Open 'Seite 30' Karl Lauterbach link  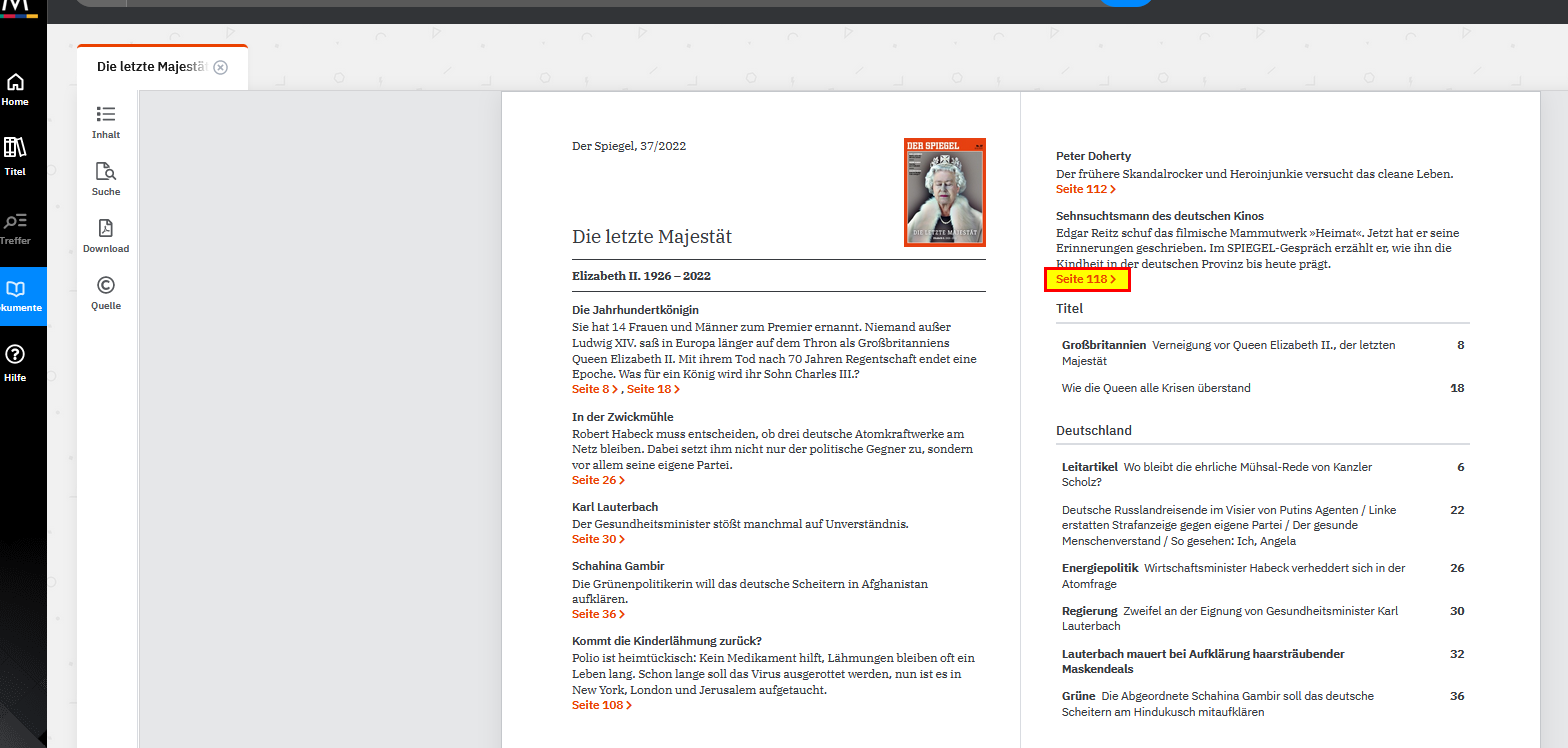pyautogui.click(x=598, y=539)
